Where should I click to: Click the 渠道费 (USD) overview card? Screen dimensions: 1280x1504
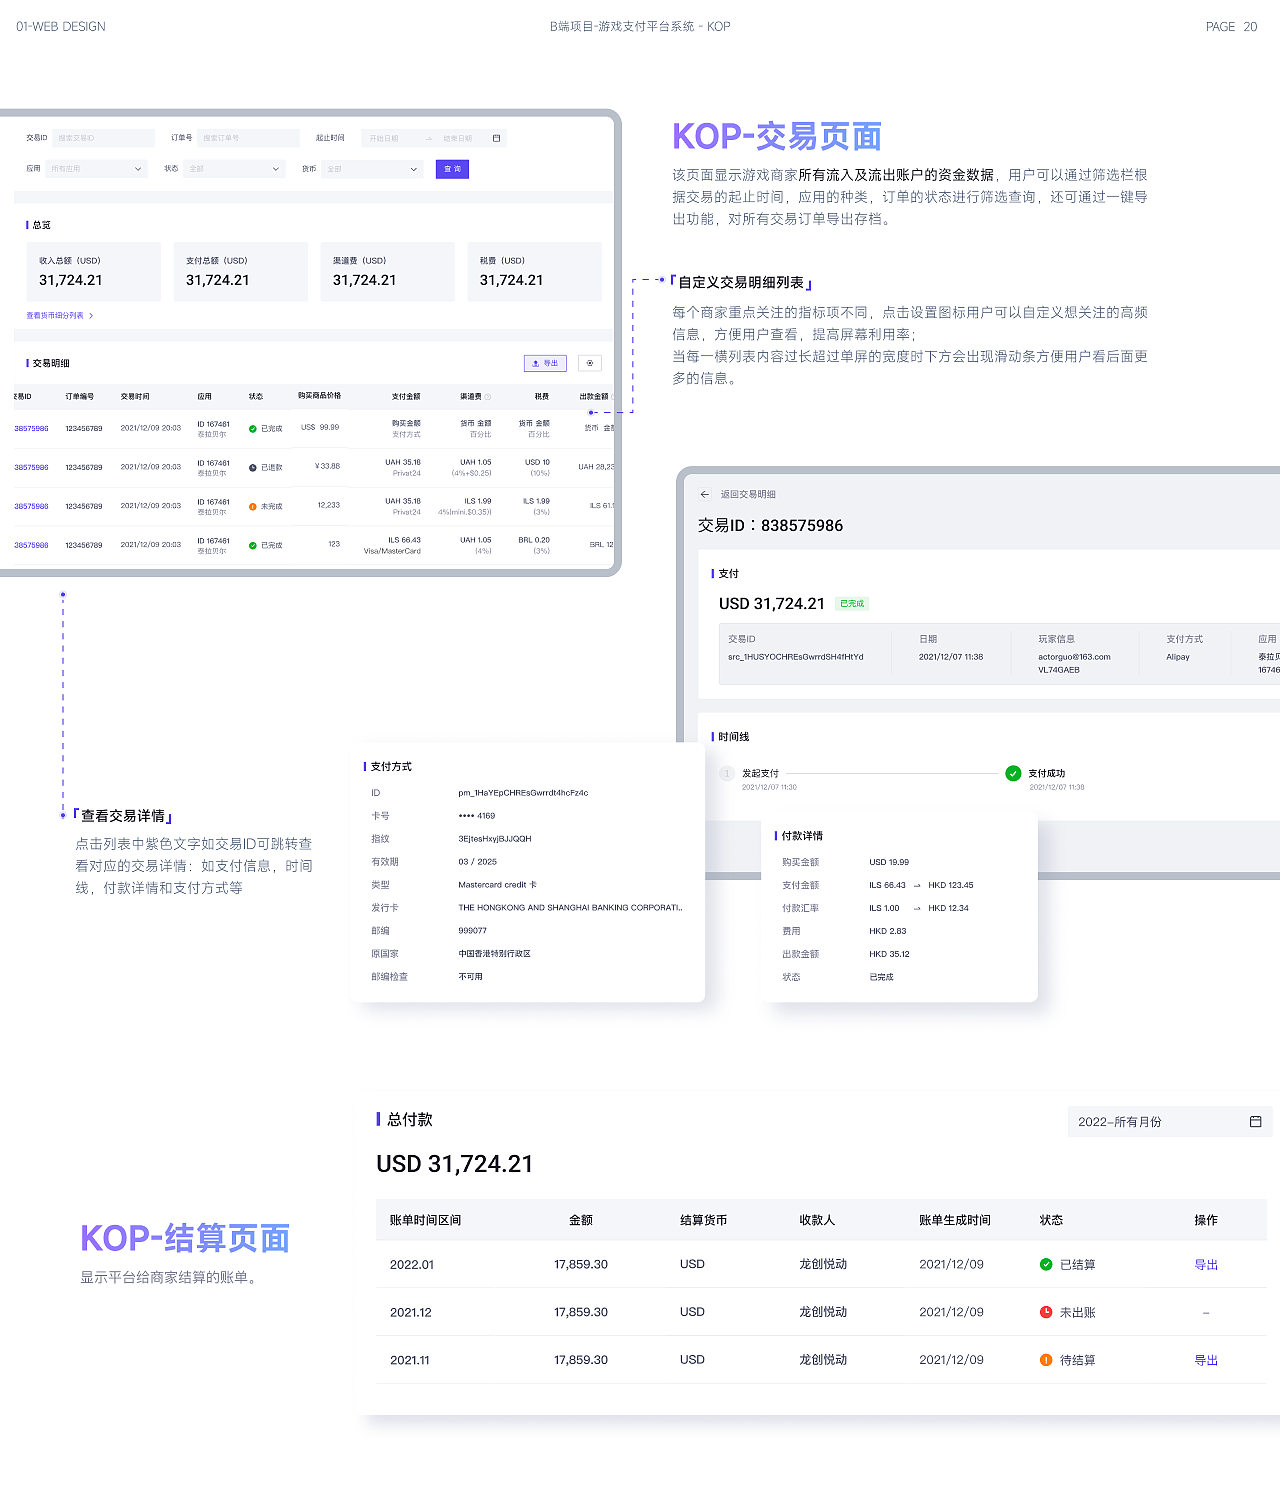[x=388, y=272]
